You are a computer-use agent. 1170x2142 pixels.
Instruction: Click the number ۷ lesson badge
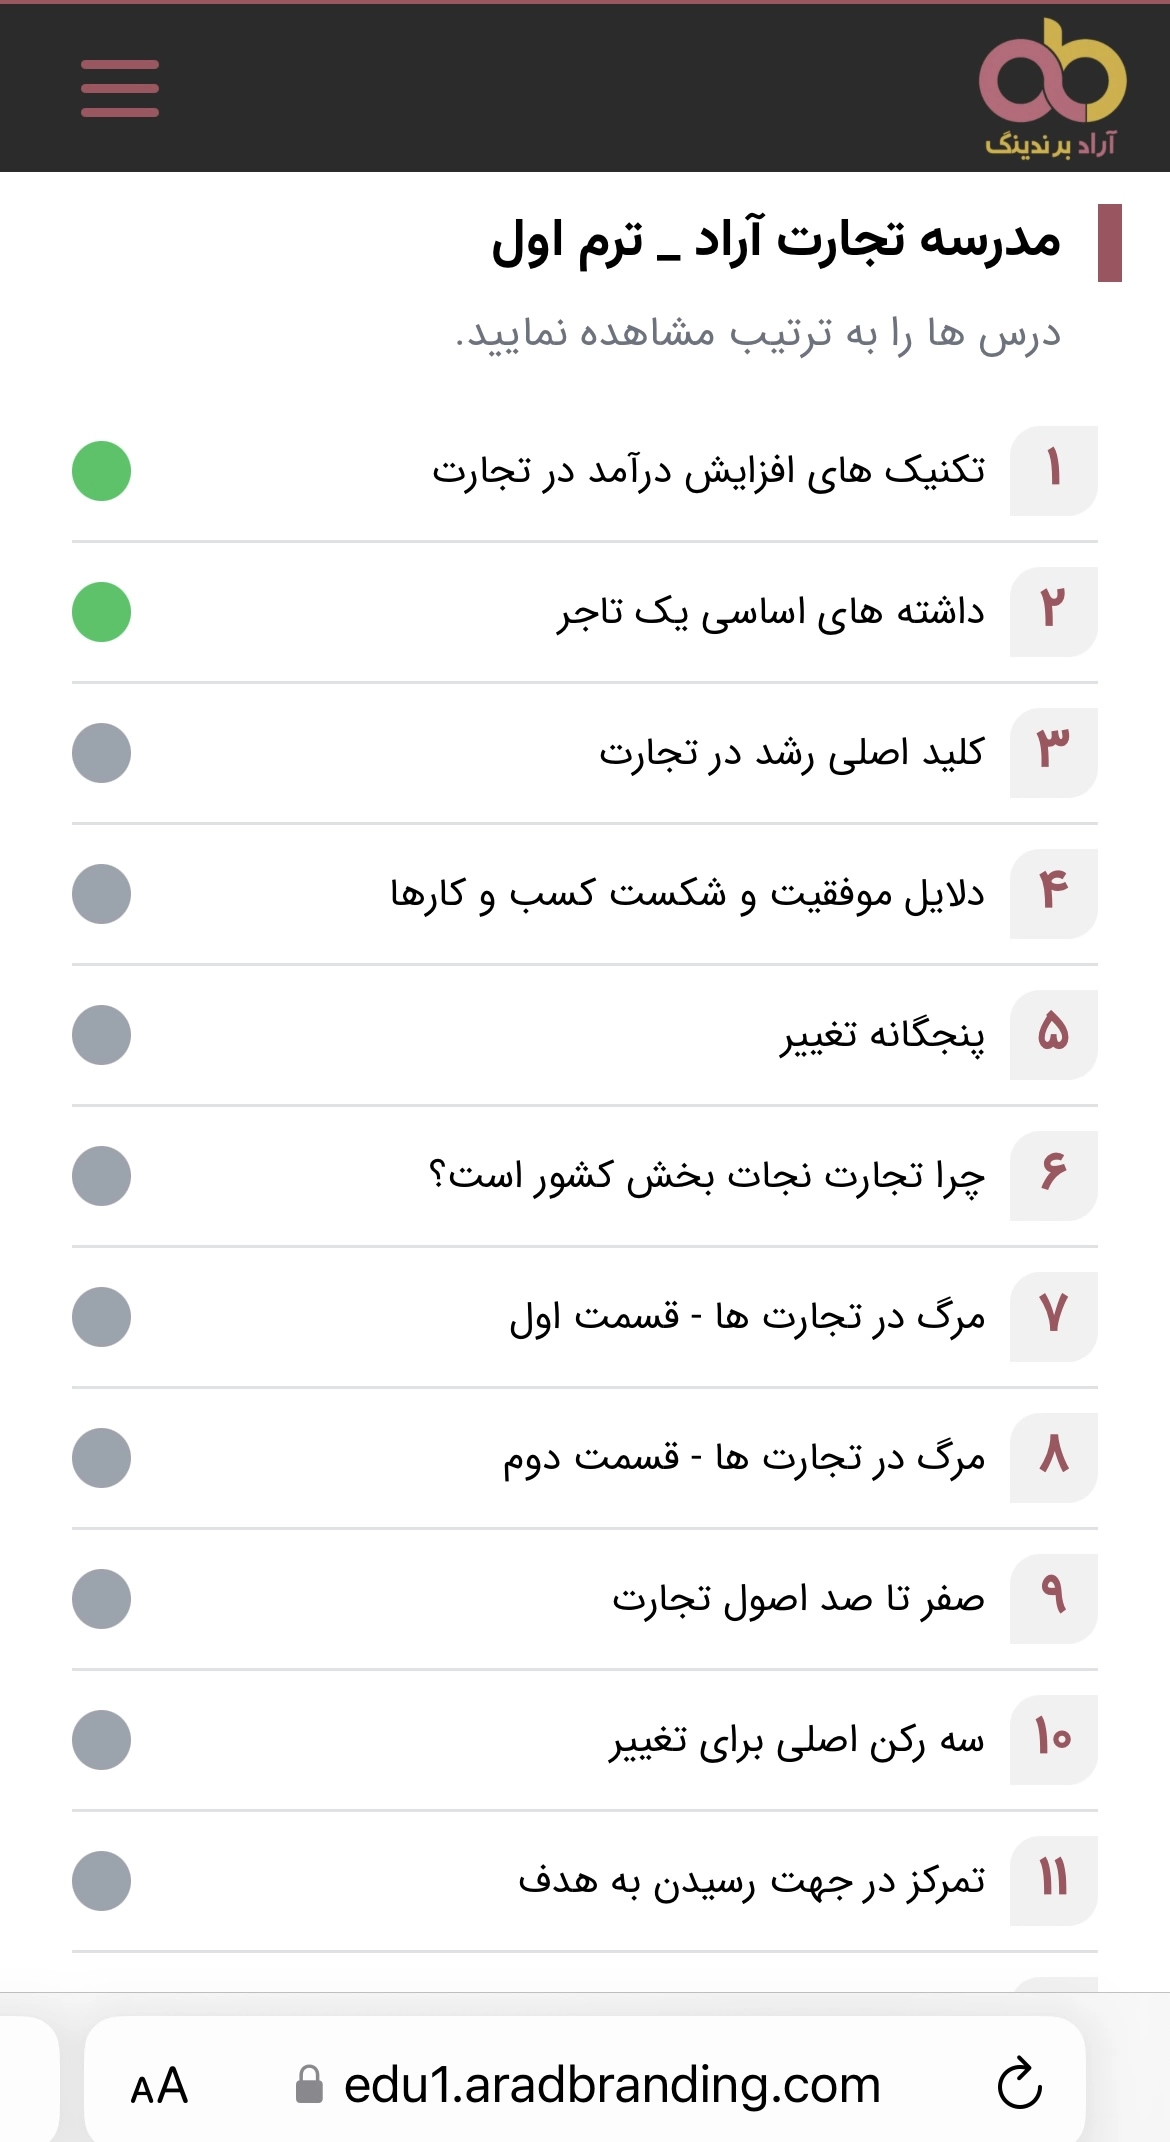coord(1053,1317)
